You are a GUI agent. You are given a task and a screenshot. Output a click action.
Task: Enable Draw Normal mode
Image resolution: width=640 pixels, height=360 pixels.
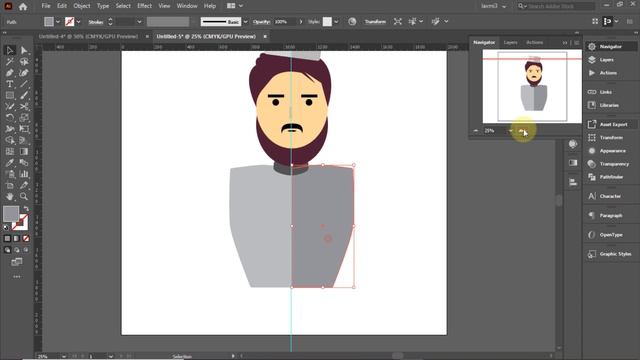pos(7,250)
